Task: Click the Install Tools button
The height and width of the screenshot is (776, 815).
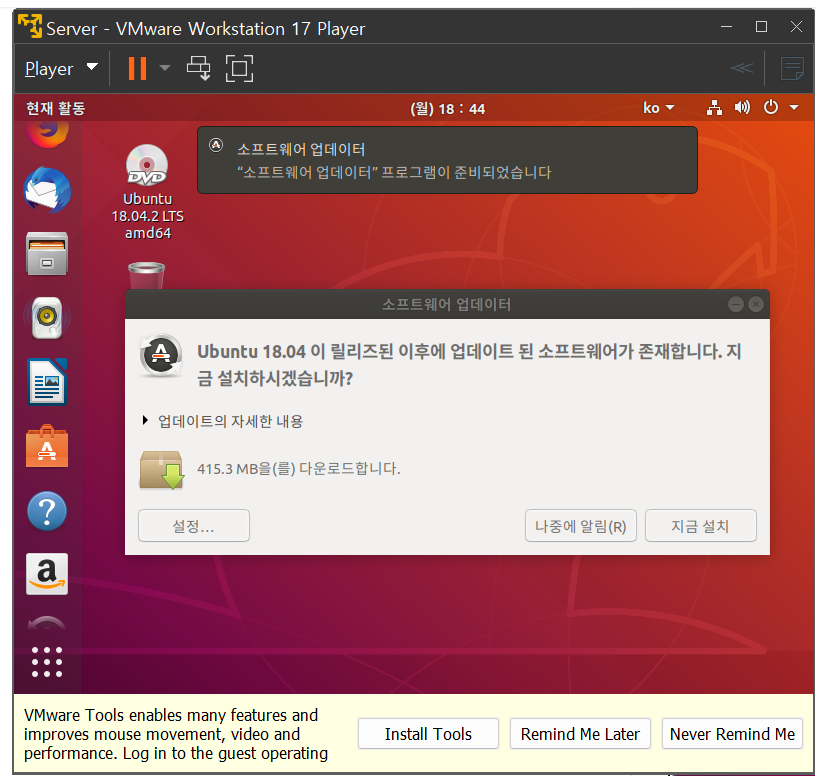Action: pyautogui.click(x=428, y=734)
